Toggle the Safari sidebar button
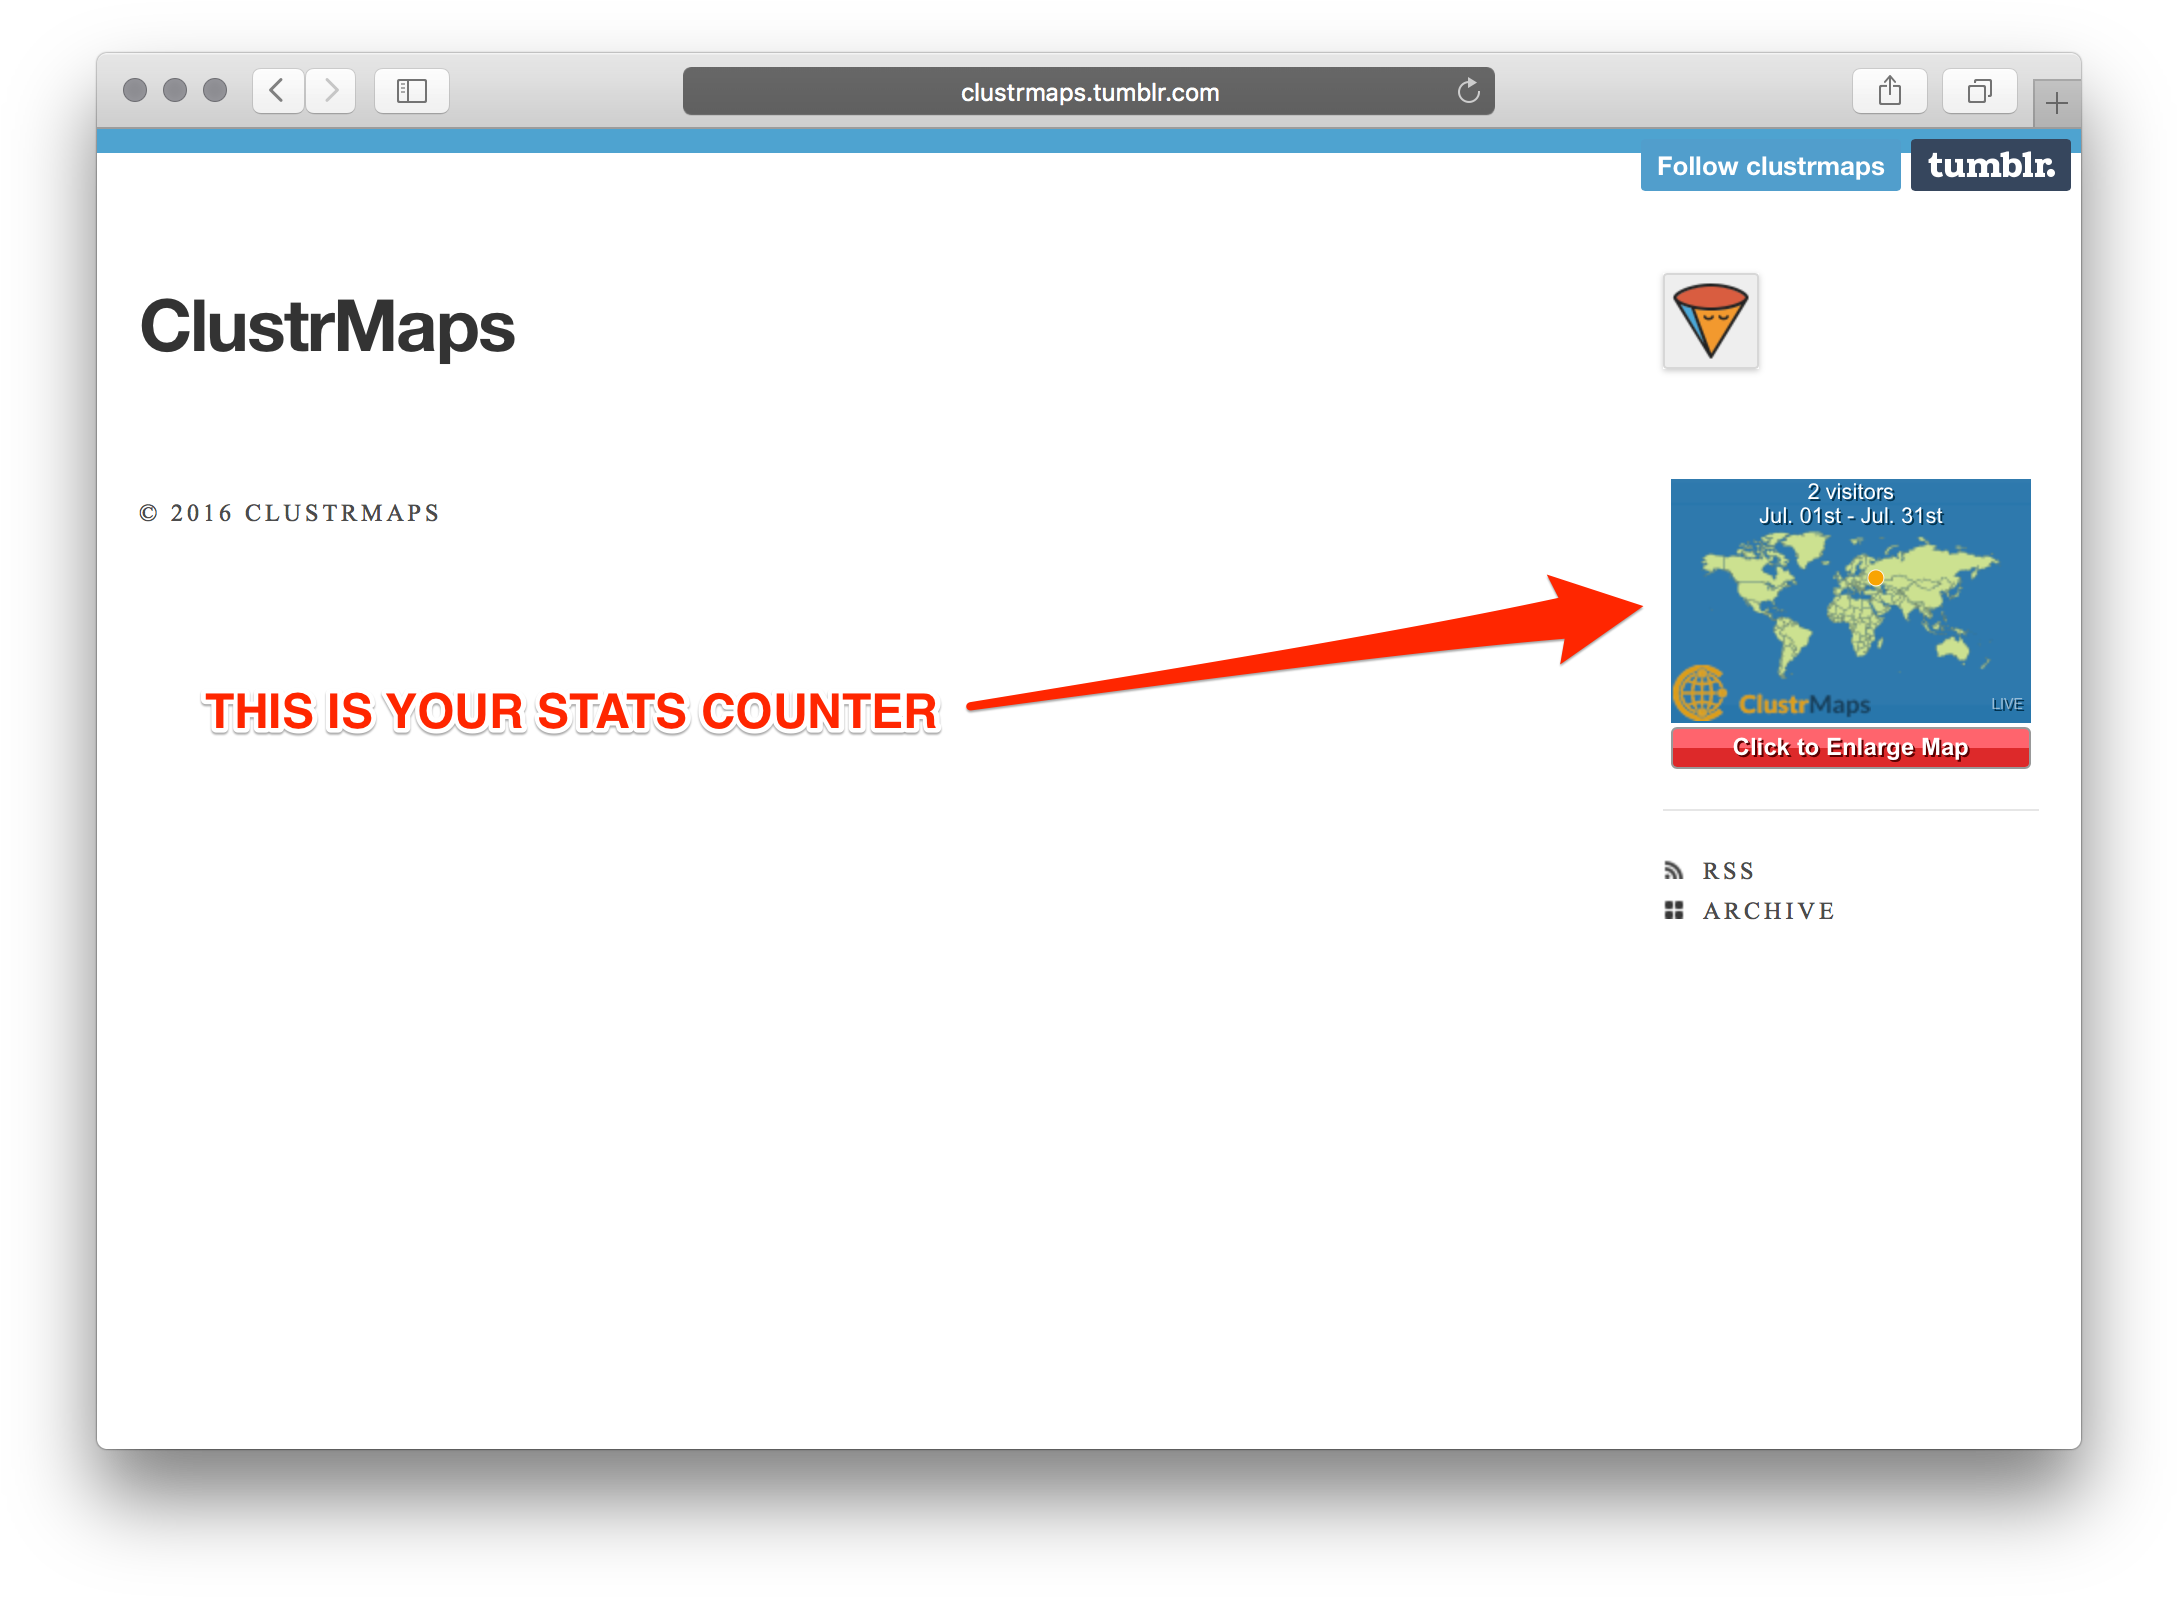This screenshot has width=2177, height=1597. [412, 91]
